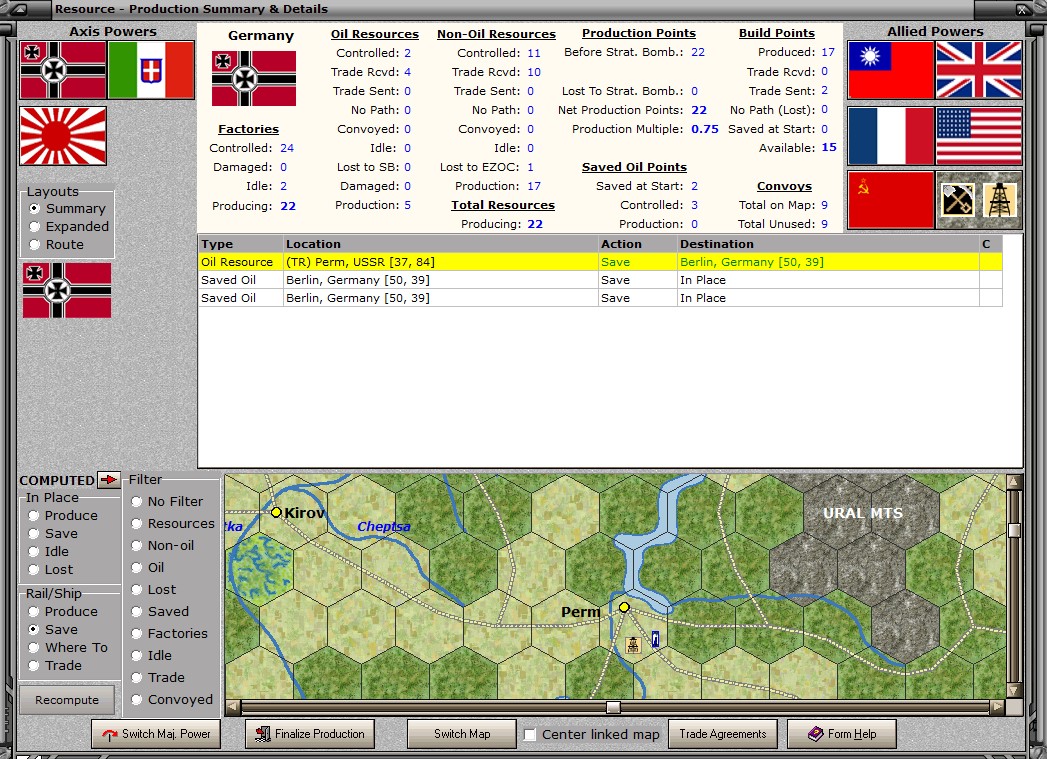Set filter to No Filter
Viewport: 1047px width, 759px height.
coord(167,501)
